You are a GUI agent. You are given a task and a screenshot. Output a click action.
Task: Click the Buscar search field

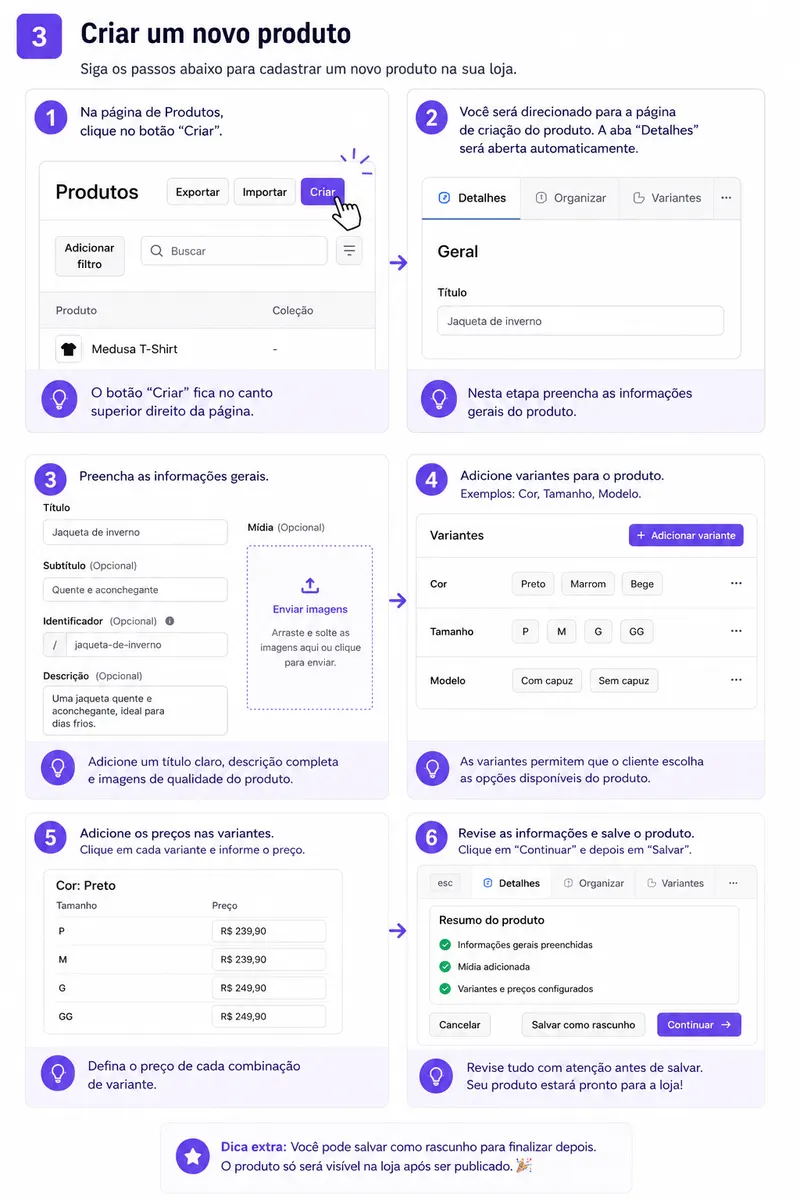[234, 251]
